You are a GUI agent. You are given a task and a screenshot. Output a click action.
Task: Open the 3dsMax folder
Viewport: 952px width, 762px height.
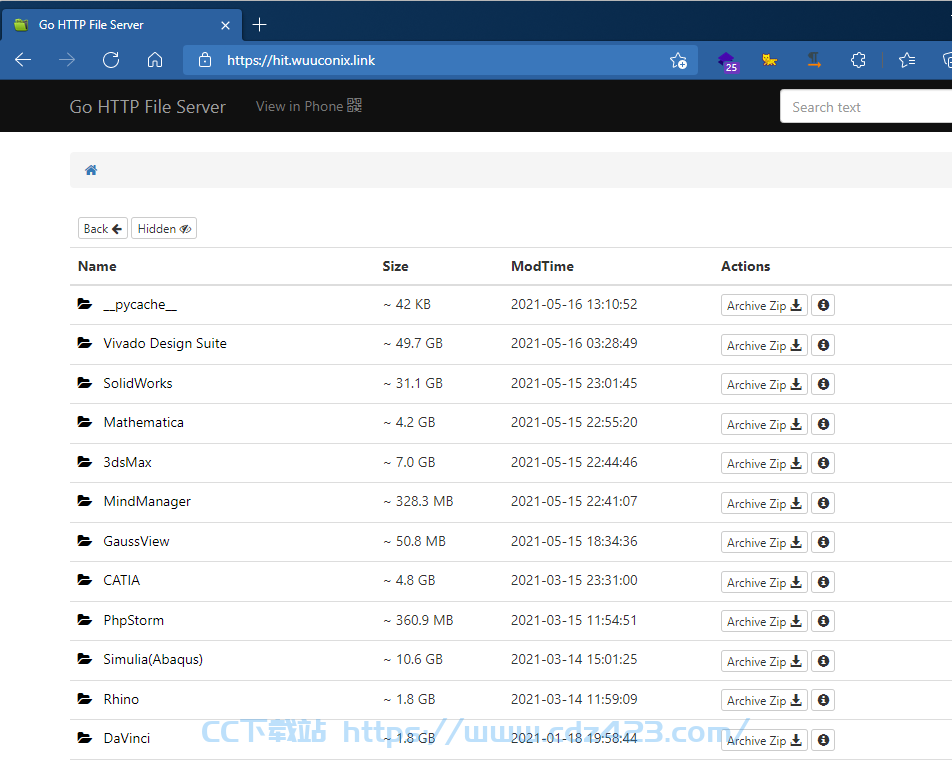click(x=128, y=462)
